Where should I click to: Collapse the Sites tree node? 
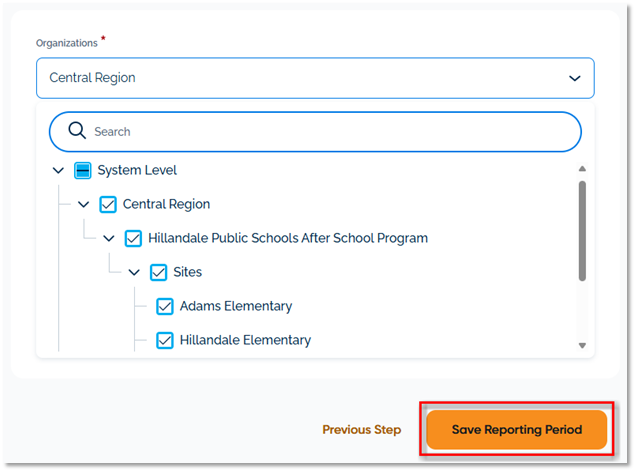134,272
